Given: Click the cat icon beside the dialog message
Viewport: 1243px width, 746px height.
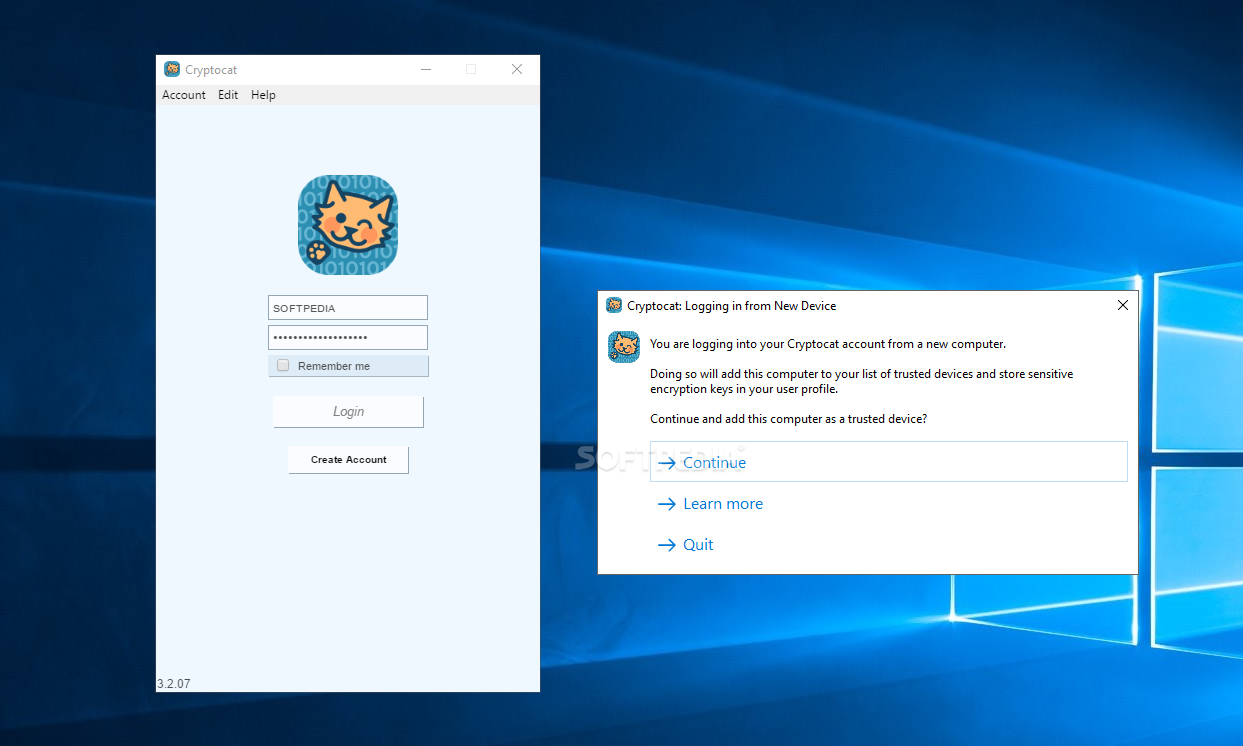Looking at the screenshot, I should pyautogui.click(x=624, y=347).
